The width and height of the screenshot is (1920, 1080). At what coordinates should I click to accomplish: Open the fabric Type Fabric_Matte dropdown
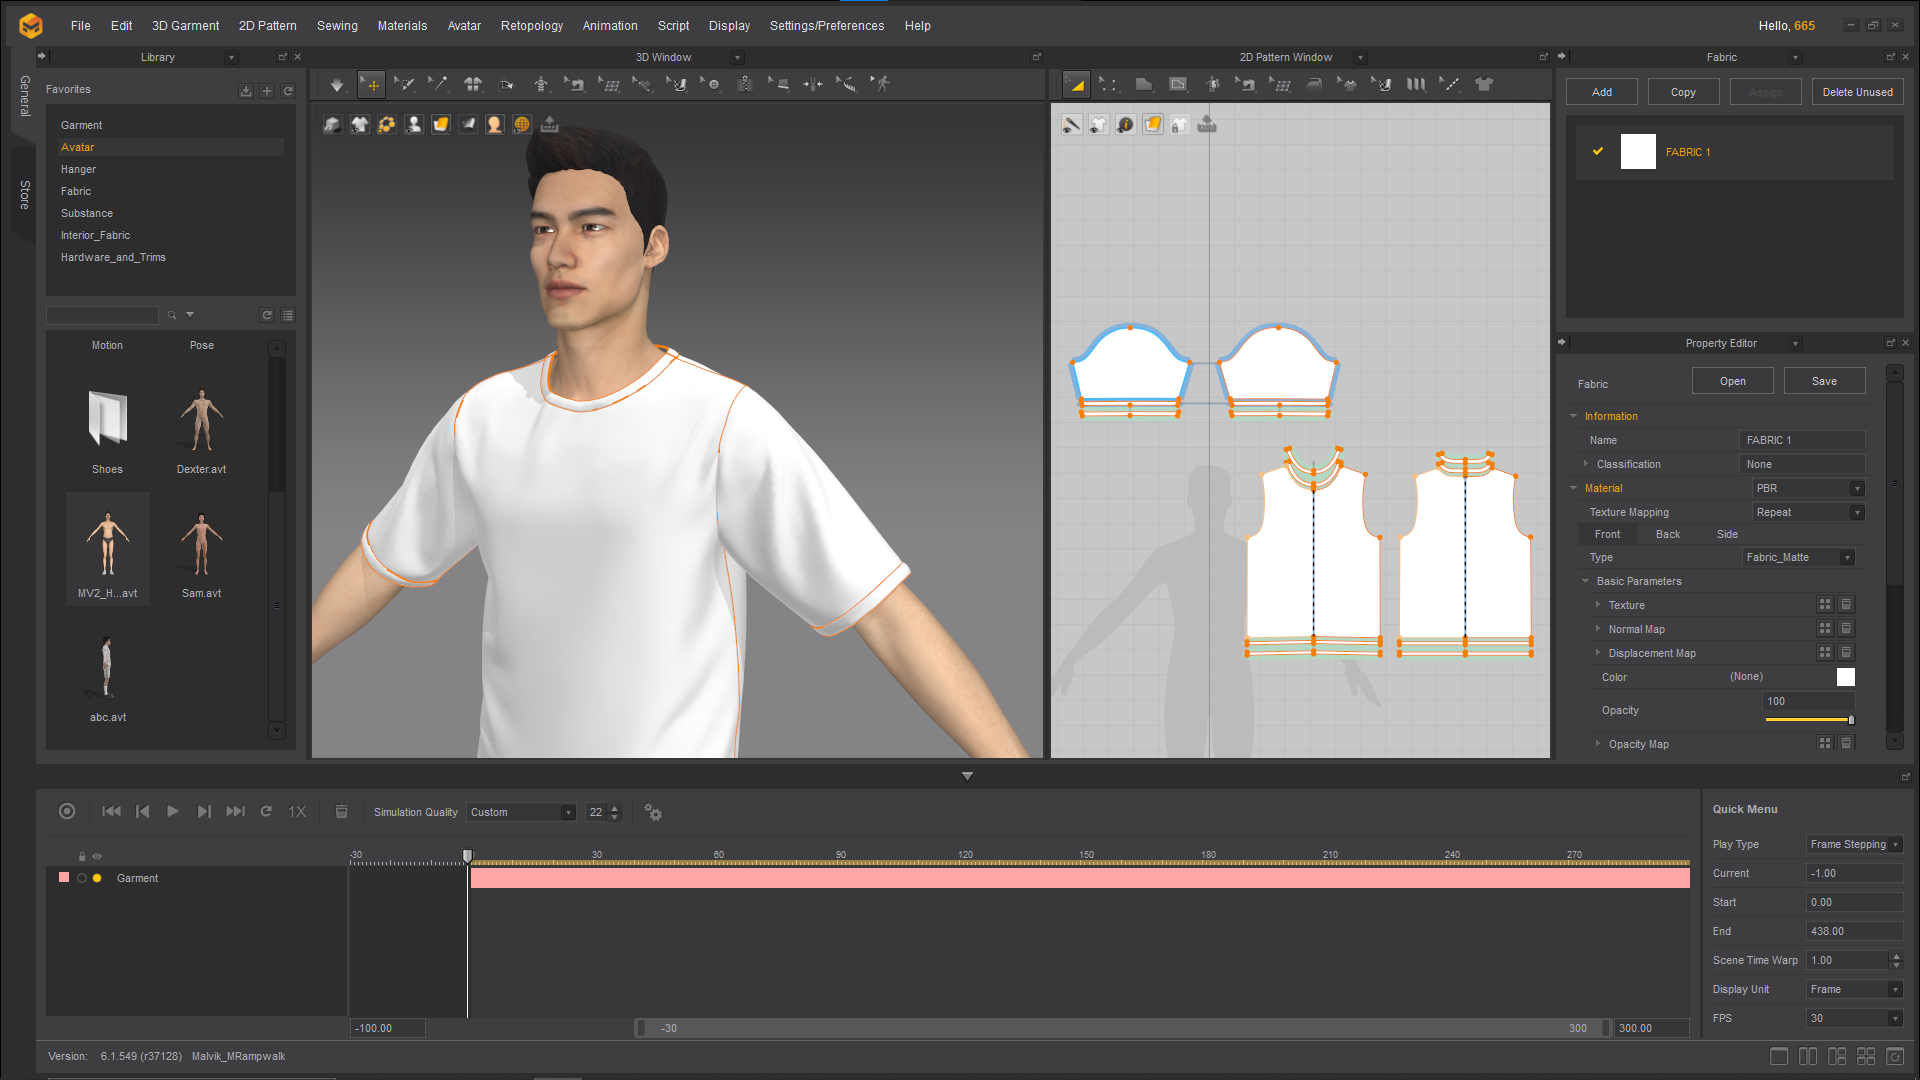[x=1798, y=557]
